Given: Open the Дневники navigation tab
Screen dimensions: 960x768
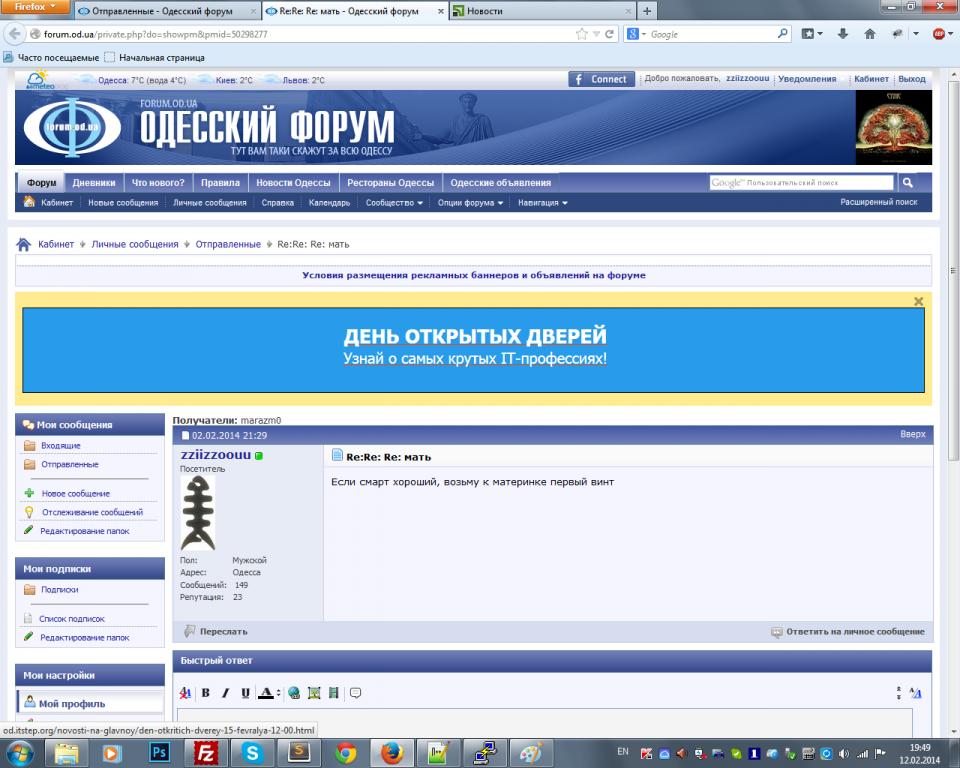Looking at the screenshot, I should [x=94, y=183].
